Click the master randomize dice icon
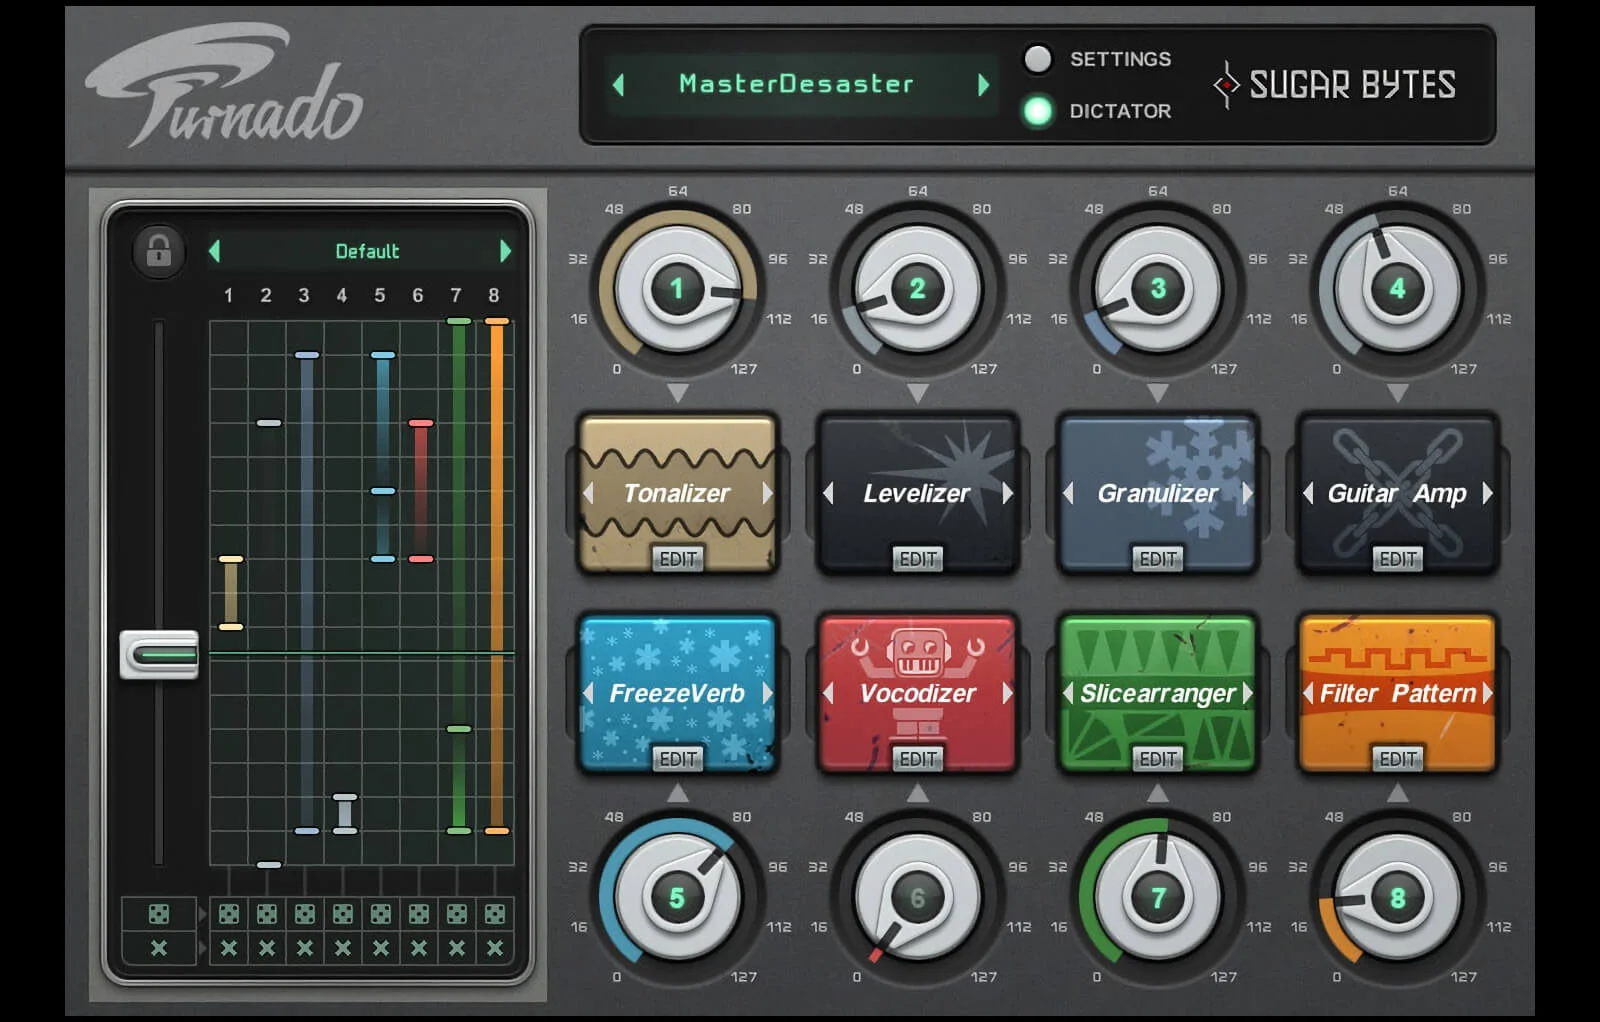1600x1022 pixels. click(x=158, y=914)
